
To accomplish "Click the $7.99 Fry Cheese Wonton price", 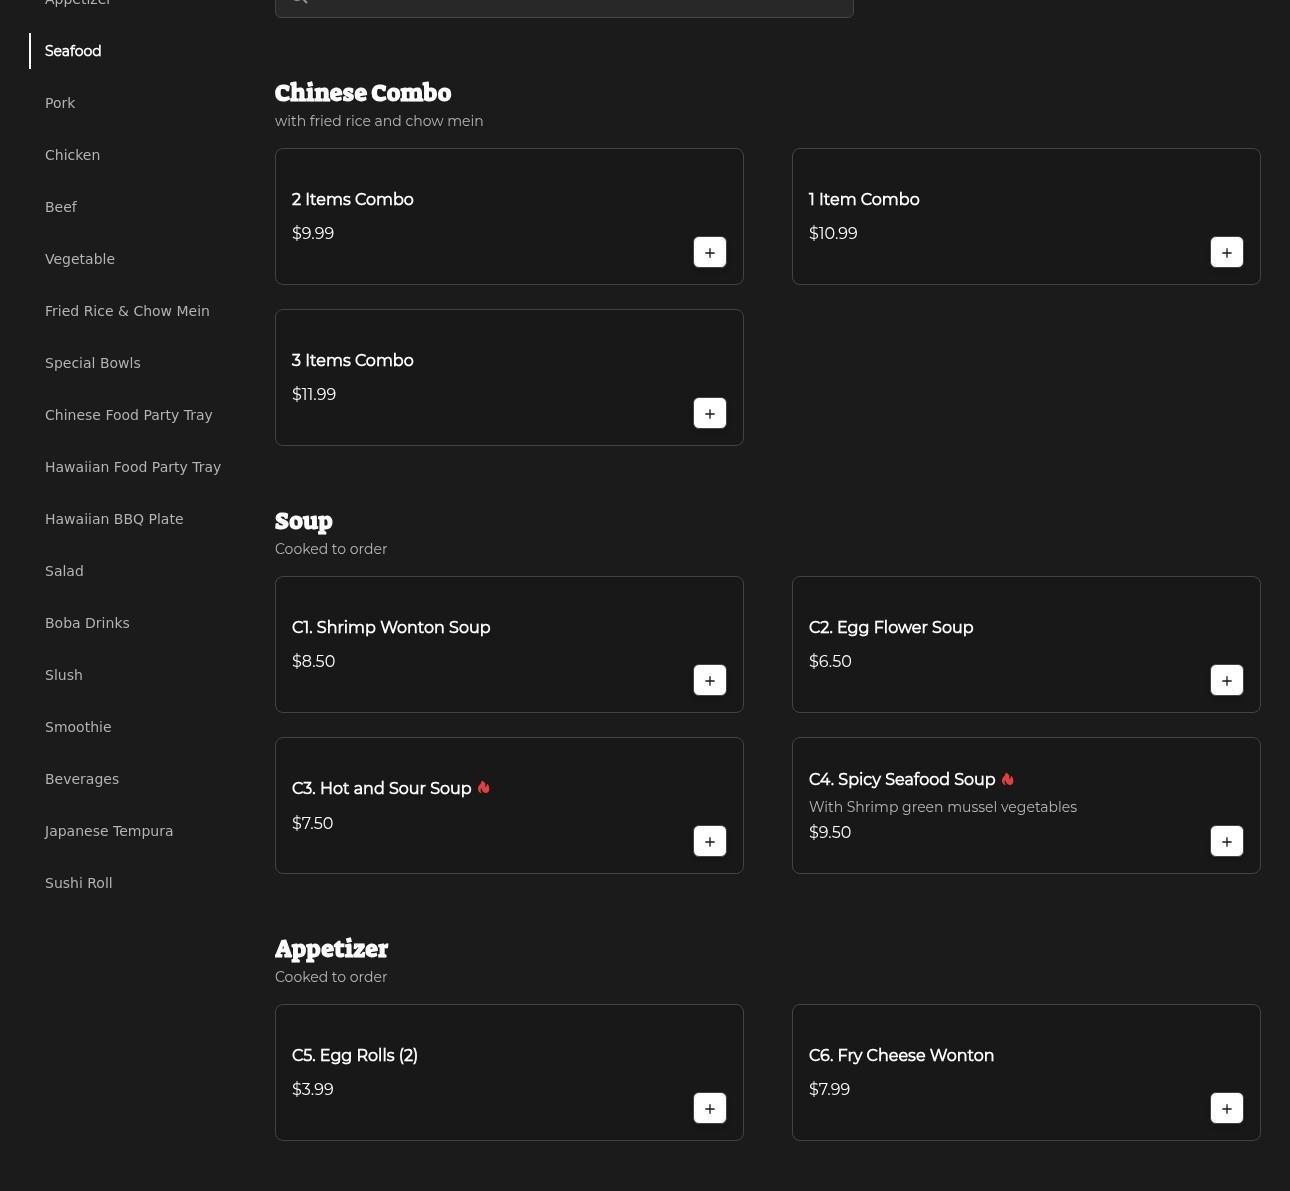I will pyautogui.click(x=829, y=1089).
